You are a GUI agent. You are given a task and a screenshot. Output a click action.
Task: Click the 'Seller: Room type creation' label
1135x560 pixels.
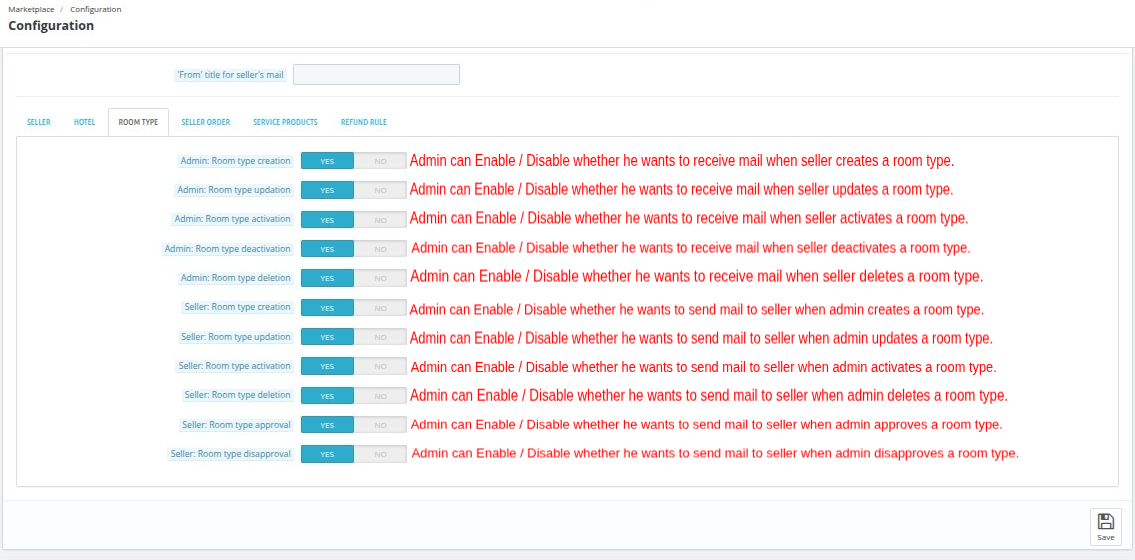(x=237, y=307)
